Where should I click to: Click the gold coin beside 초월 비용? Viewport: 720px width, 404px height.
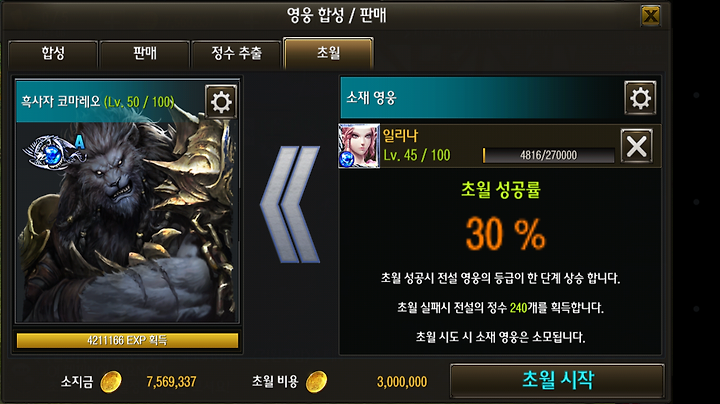pyautogui.click(x=316, y=382)
